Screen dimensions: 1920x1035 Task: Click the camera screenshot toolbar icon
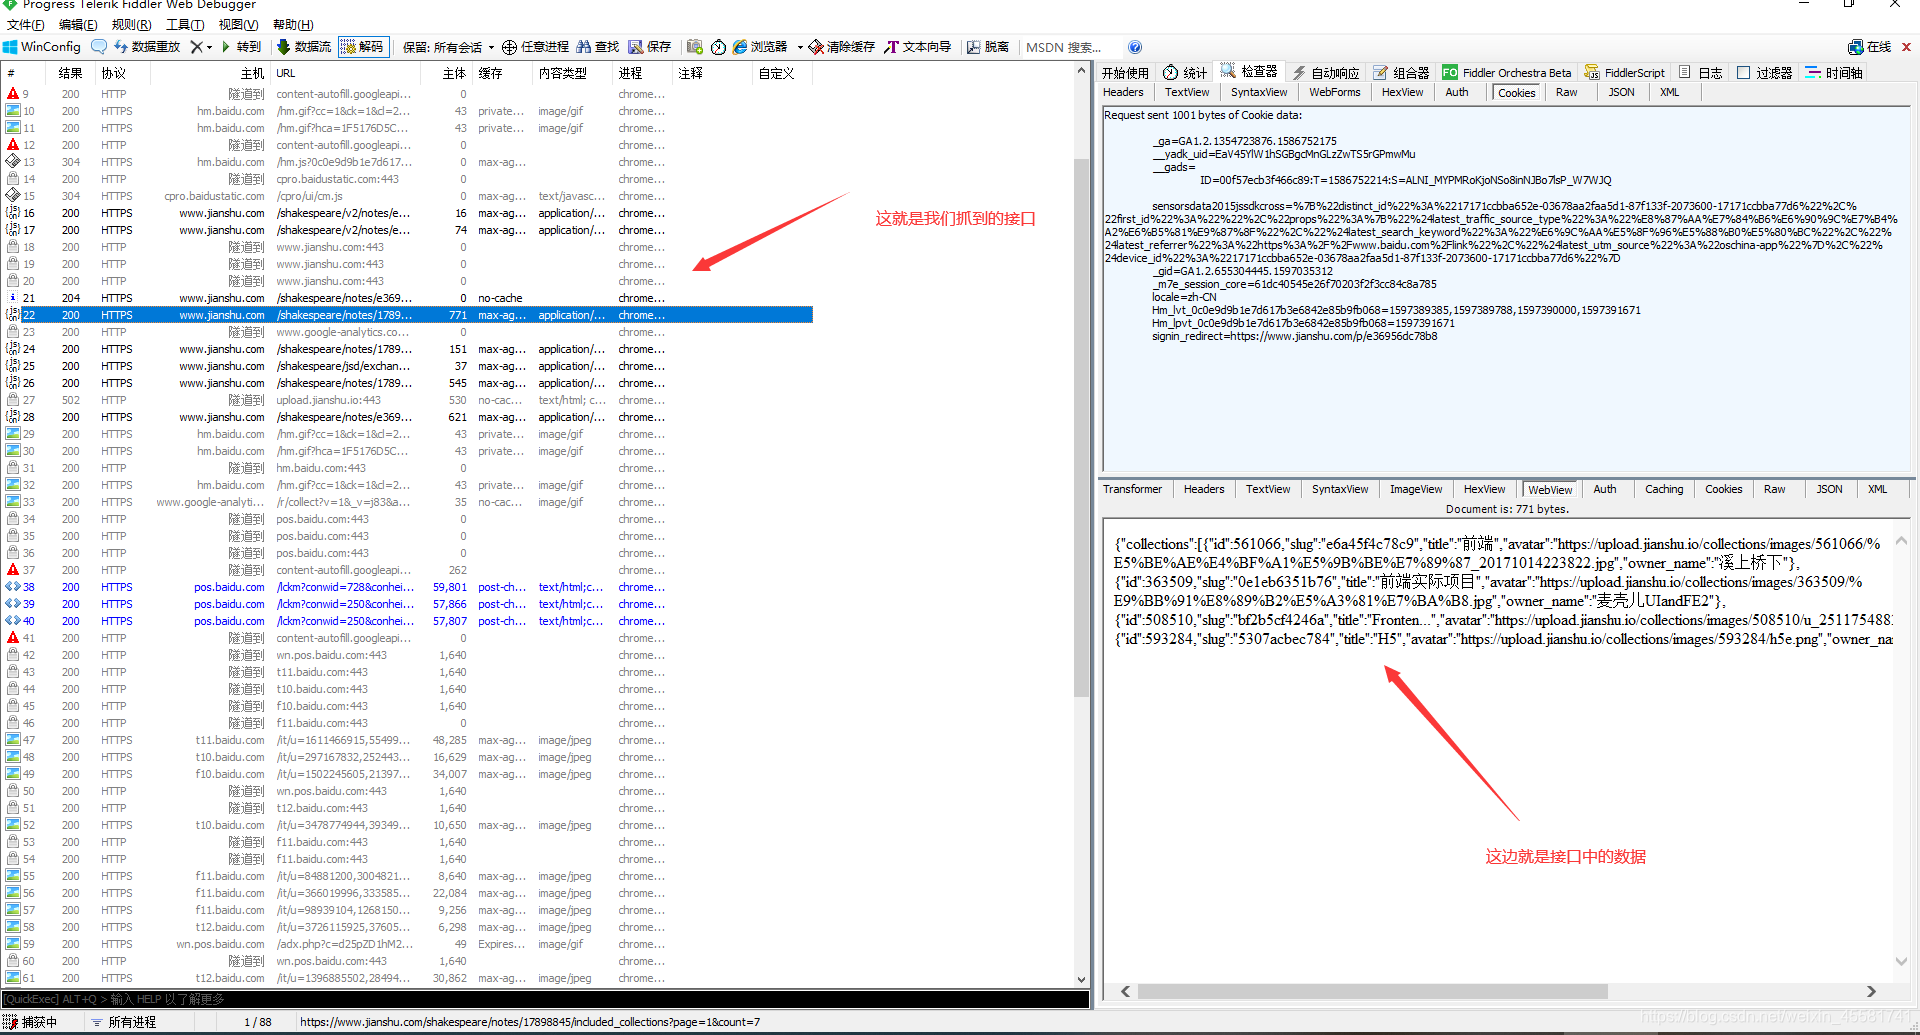click(695, 47)
